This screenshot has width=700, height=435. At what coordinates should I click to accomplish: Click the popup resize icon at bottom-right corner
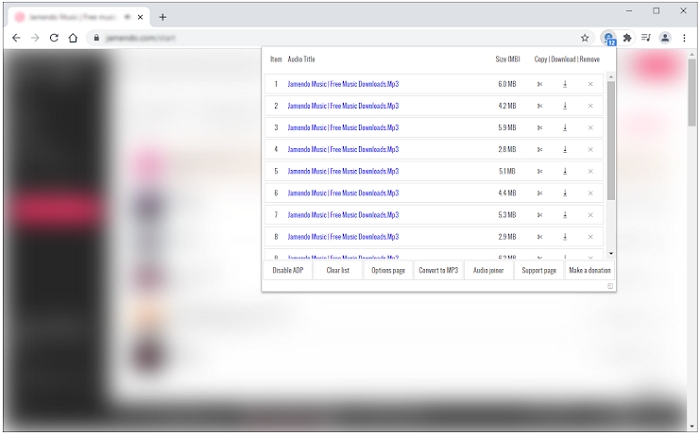pos(610,286)
